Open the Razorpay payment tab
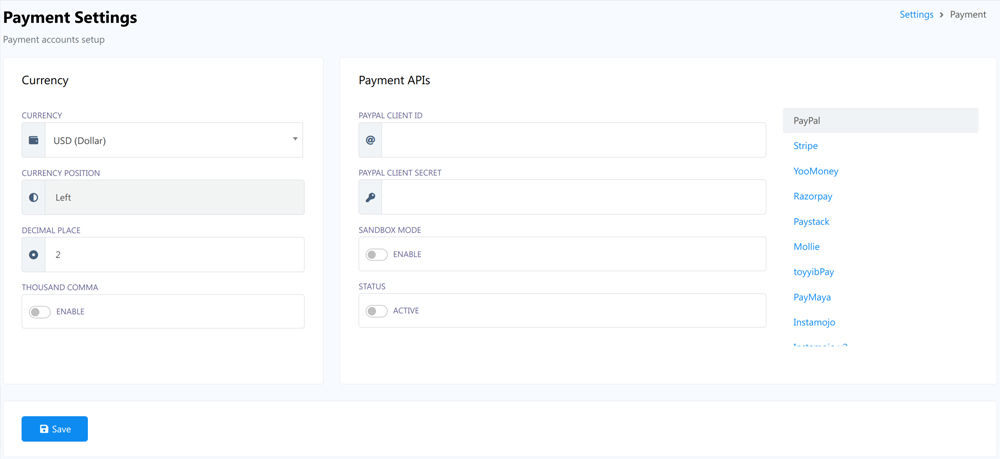This screenshot has width=1000, height=459. tap(812, 197)
